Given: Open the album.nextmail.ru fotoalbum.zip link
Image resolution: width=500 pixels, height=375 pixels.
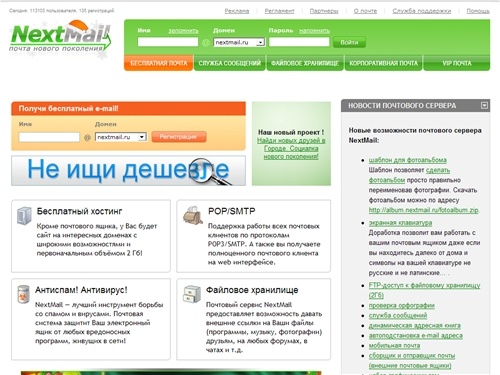Looking at the screenshot, I should [x=423, y=210].
